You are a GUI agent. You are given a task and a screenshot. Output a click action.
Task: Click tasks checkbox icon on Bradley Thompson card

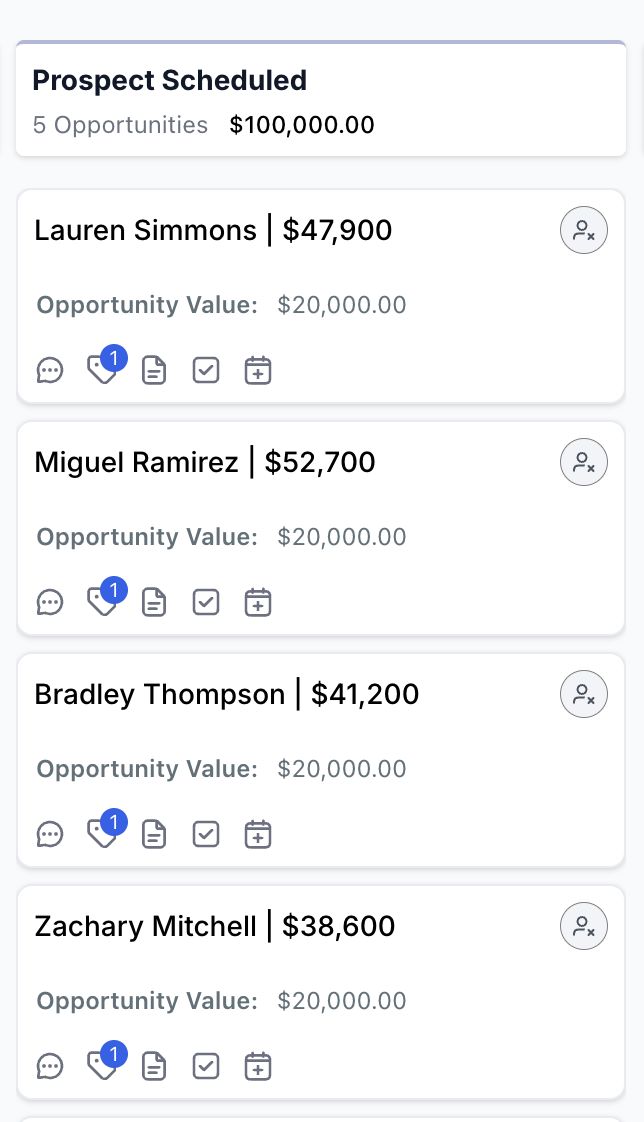click(206, 834)
